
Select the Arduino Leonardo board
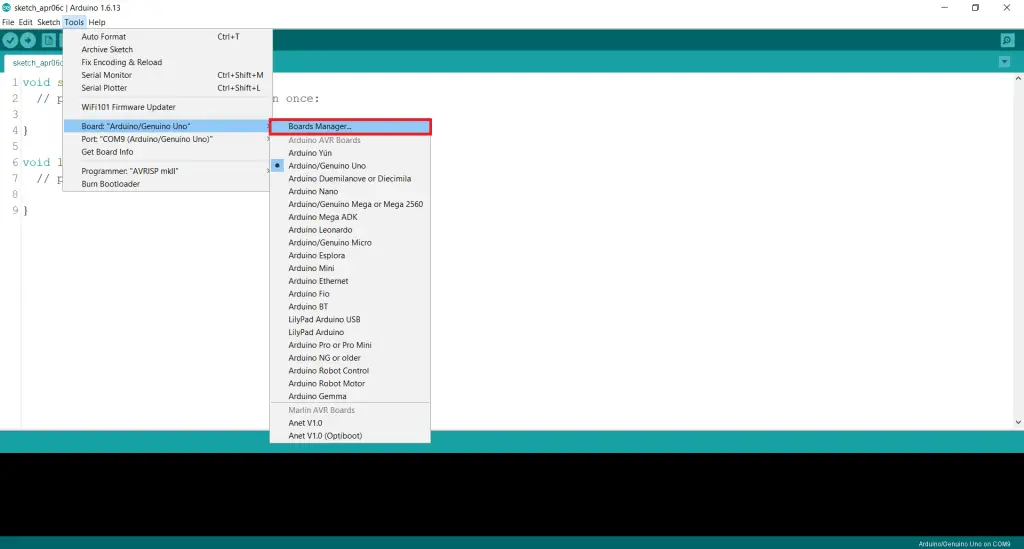351,230
